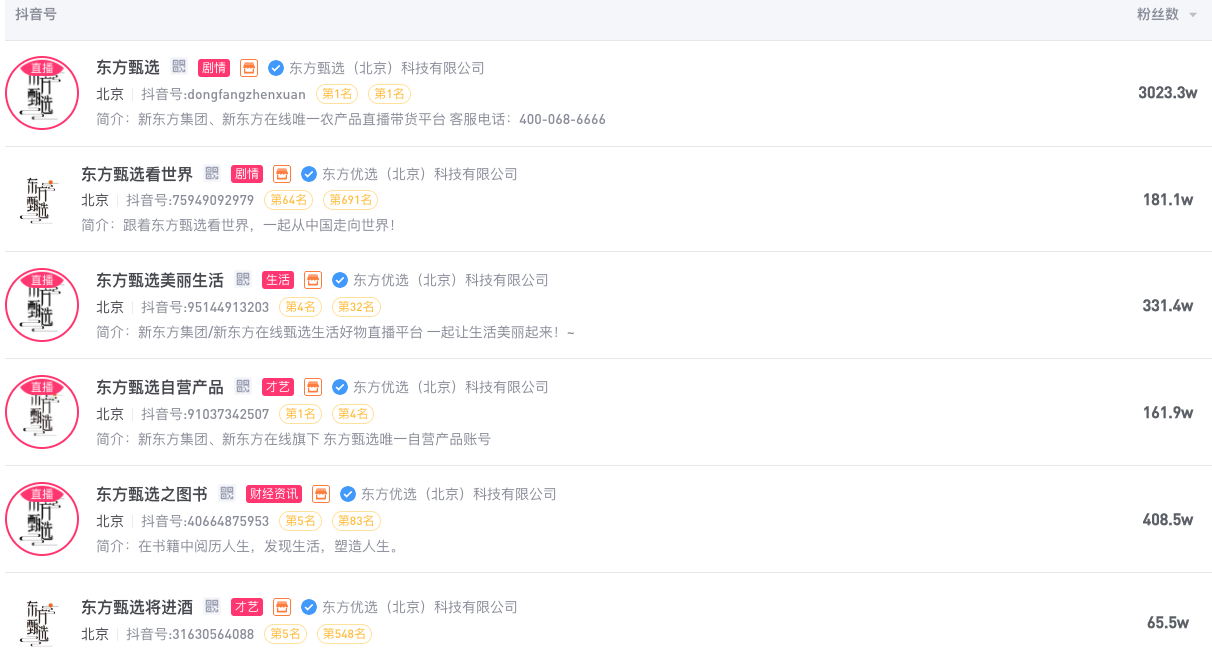Image resolution: width=1212 pixels, height=660 pixels.
Task: Sort by 粉丝数 dropdown arrow
Action: (1192, 15)
